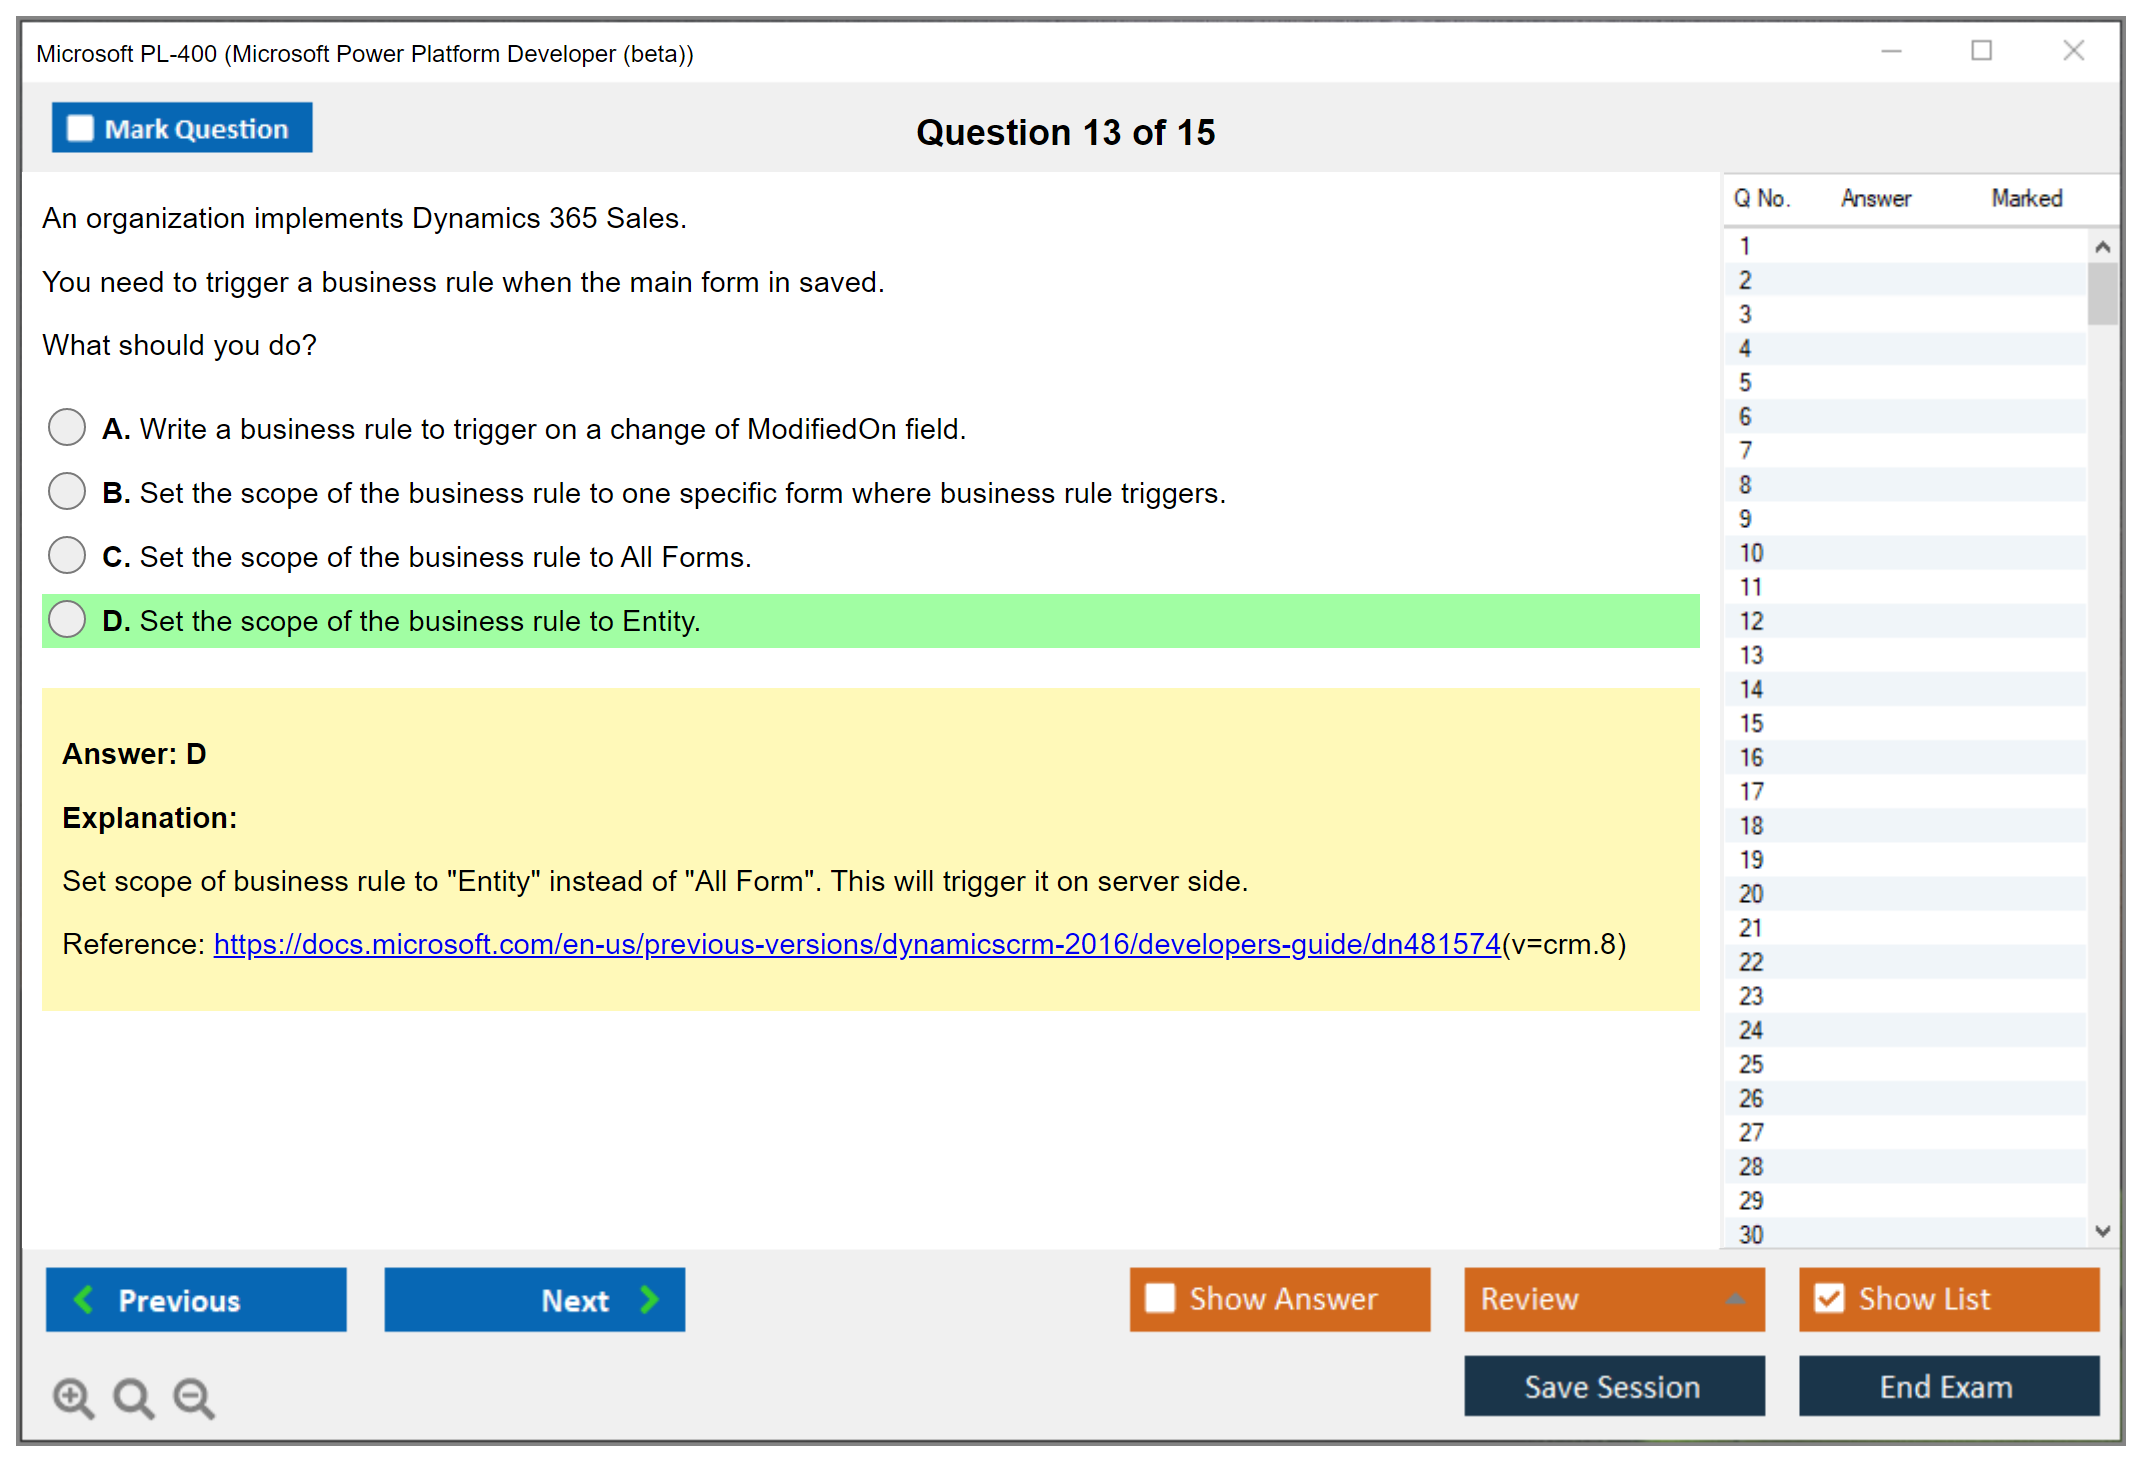Click the Save Session button
The image size is (2150, 1470).
click(1613, 1386)
